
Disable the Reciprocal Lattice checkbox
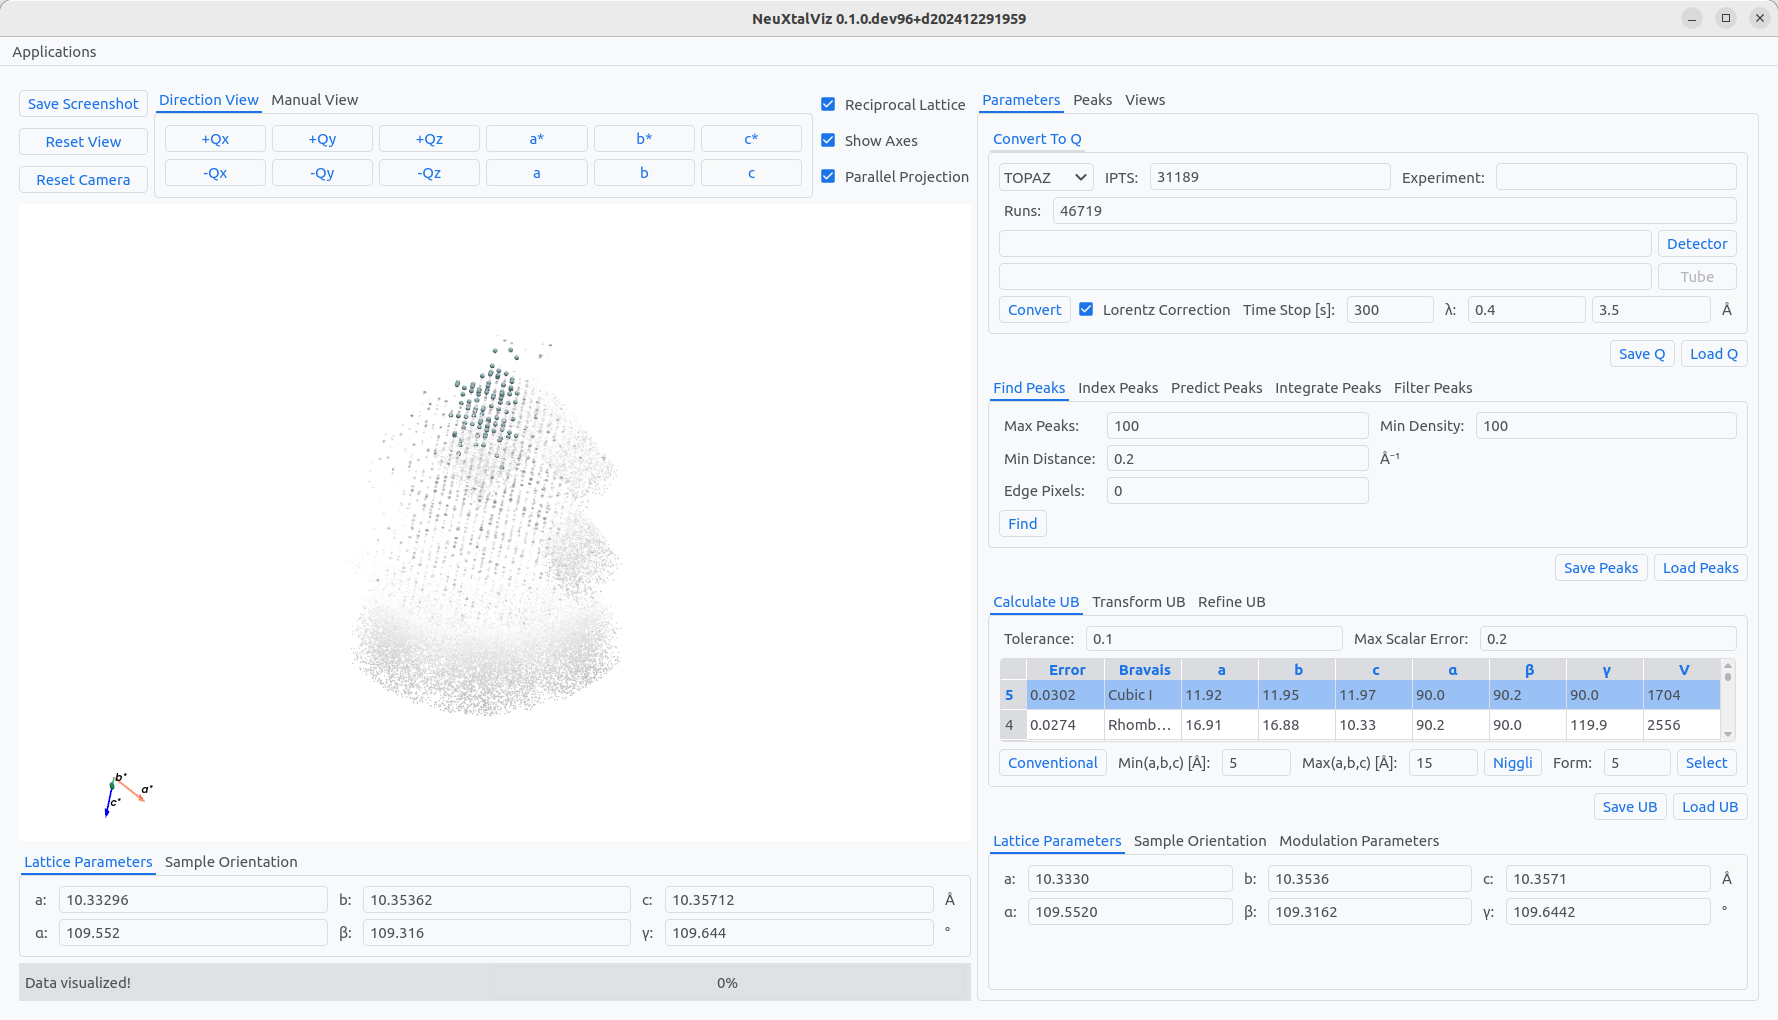point(828,104)
